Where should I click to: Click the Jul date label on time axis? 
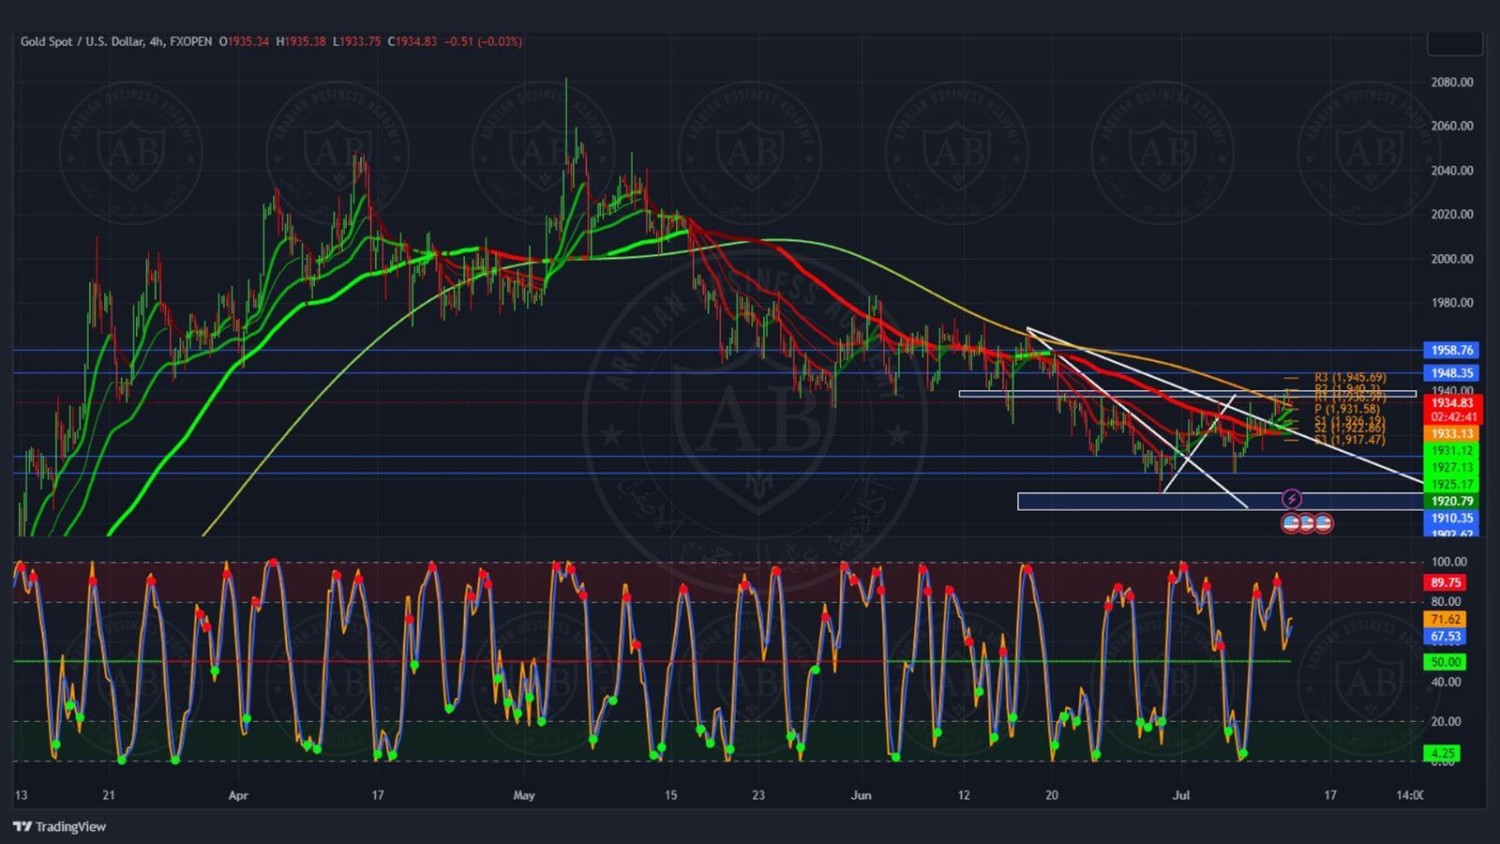point(1181,796)
